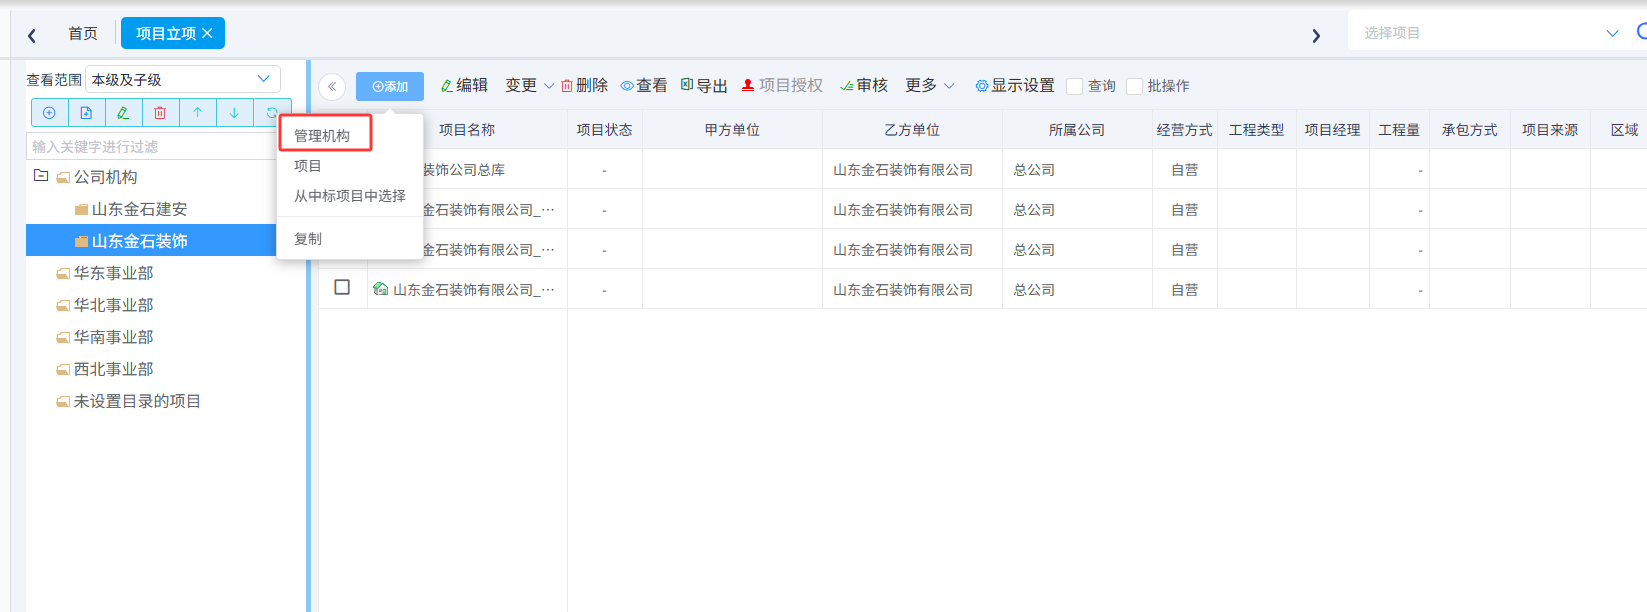Viewport: 1647px width, 612px height.
Task: Collapse the 公司机构 tree node
Action: pyautogui.click(x=41, y=176)
